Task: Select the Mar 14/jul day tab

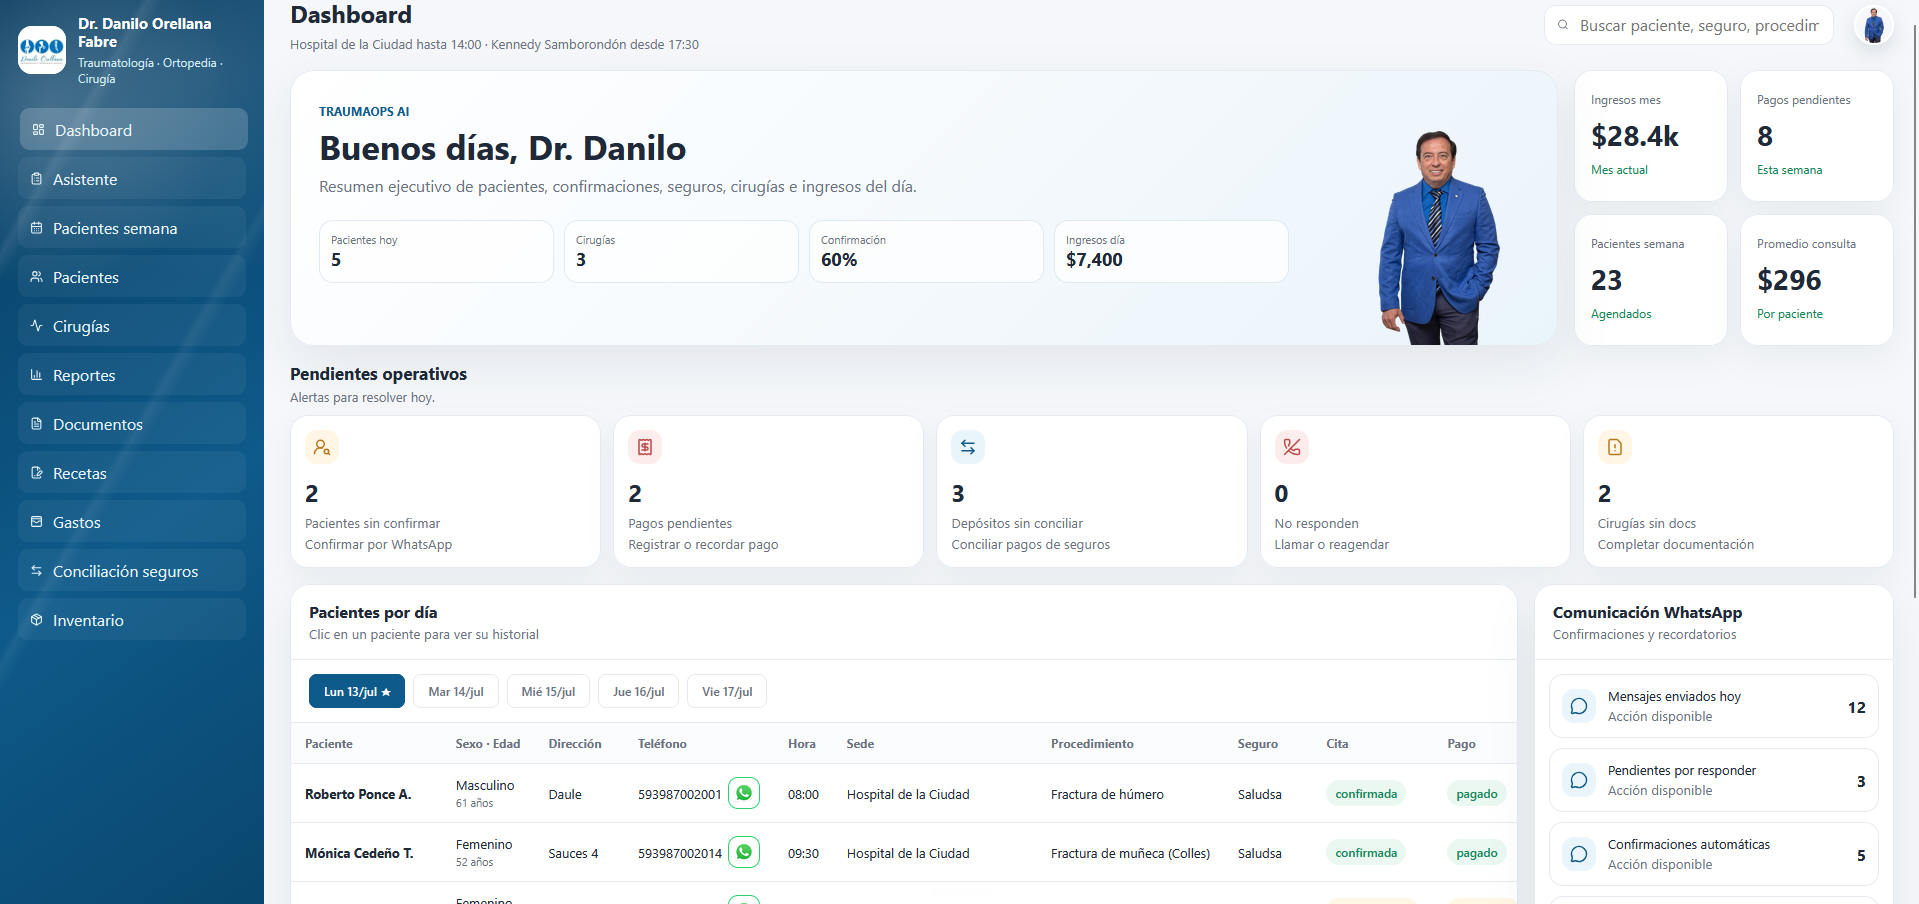Action: pyautogui.click(x=456, y=691)
